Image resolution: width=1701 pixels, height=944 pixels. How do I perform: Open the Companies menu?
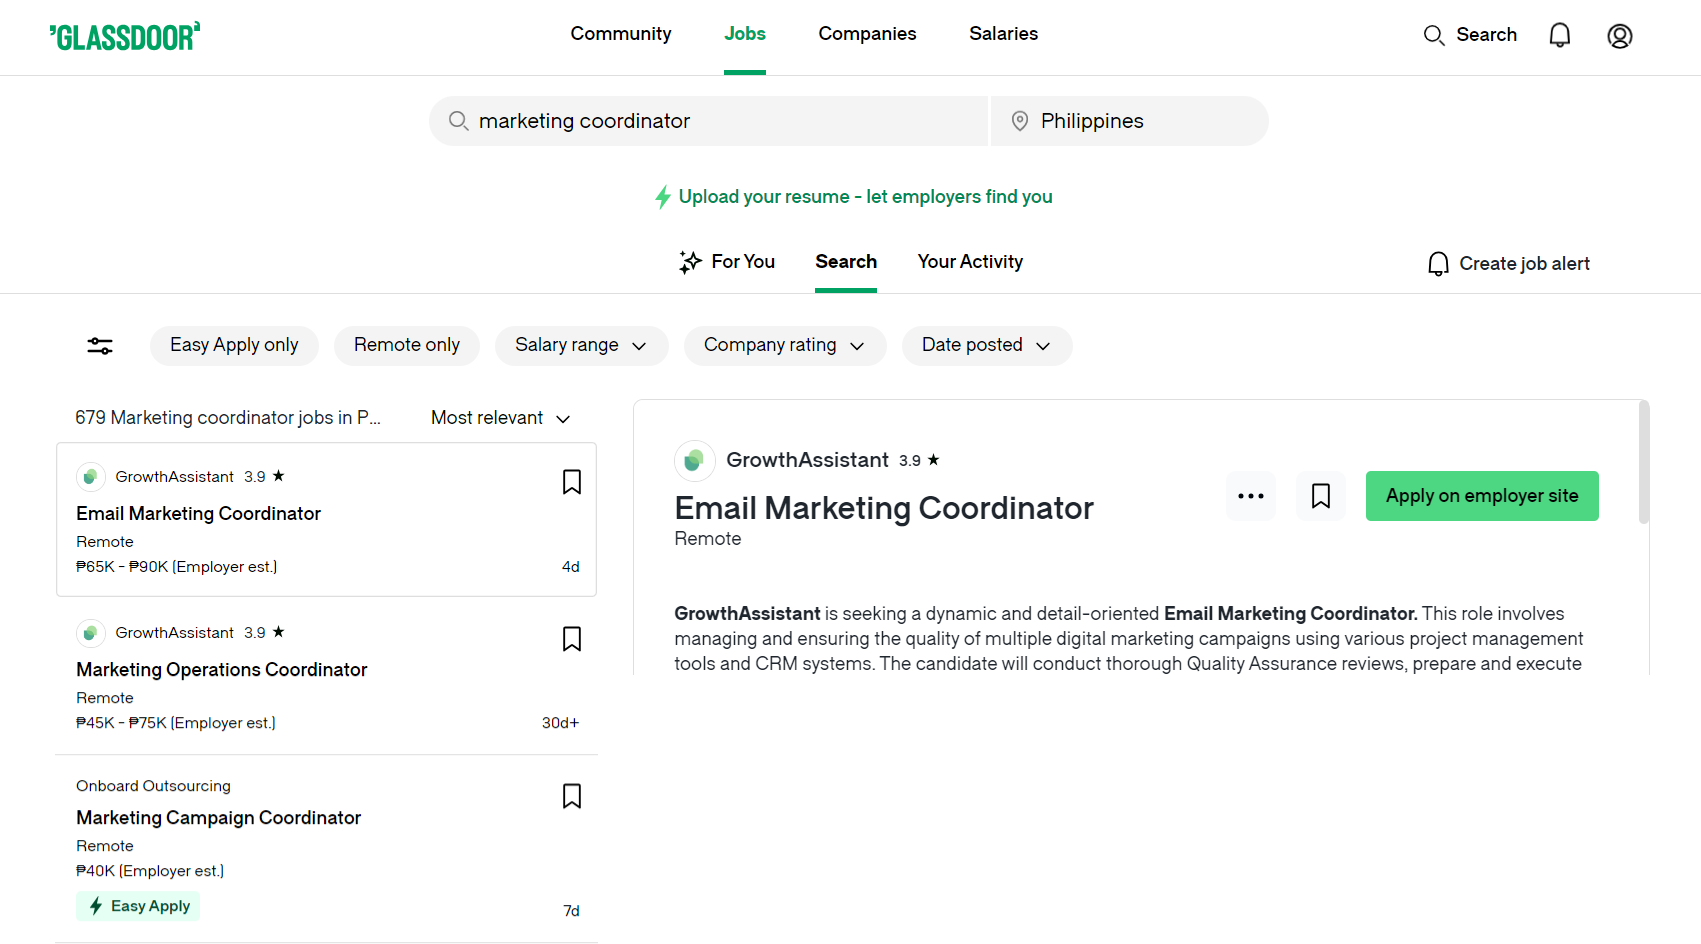pos(867,34)
